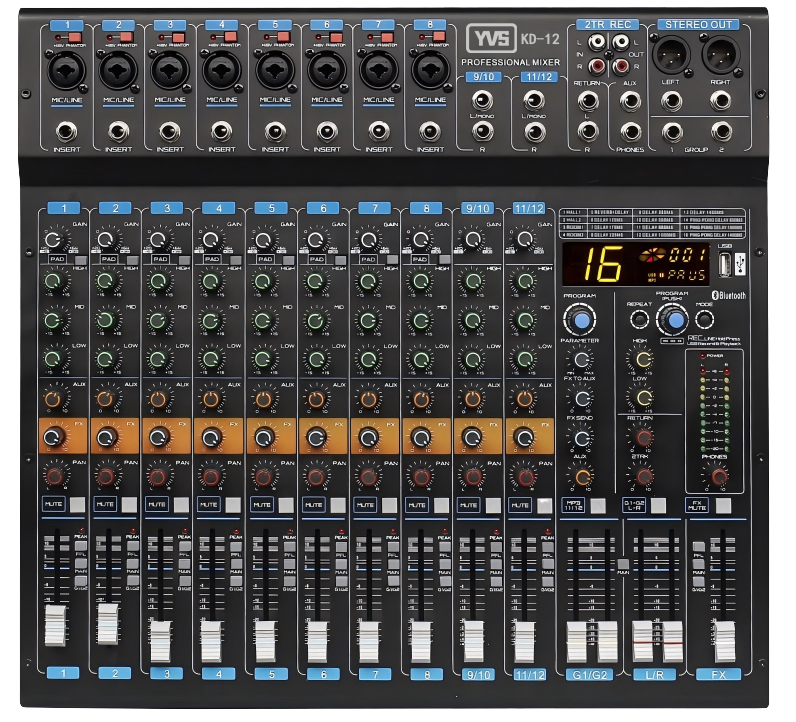Toggle channel 1 48V phantom power switch
The height and width of the screenshot is (722, 796).
point(73,37)
